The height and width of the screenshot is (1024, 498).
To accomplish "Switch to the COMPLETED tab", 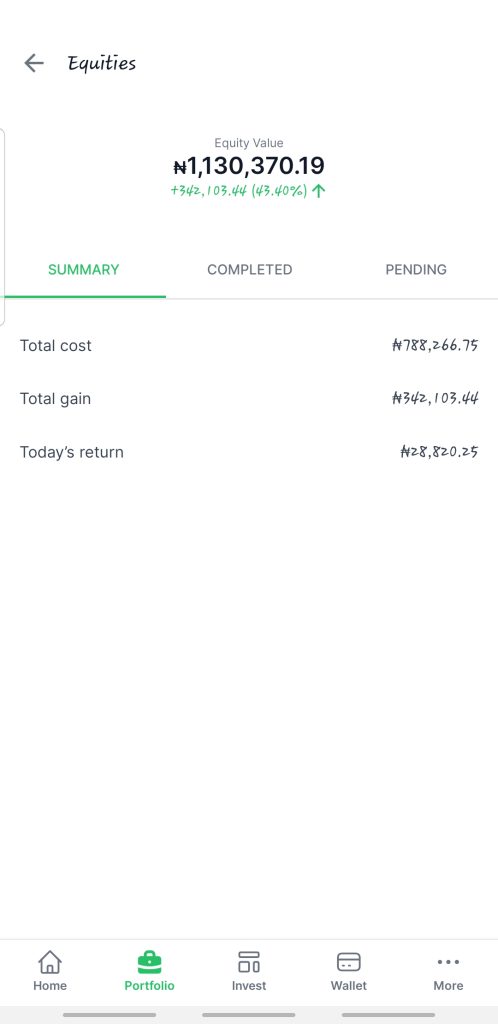I will 249,270.
